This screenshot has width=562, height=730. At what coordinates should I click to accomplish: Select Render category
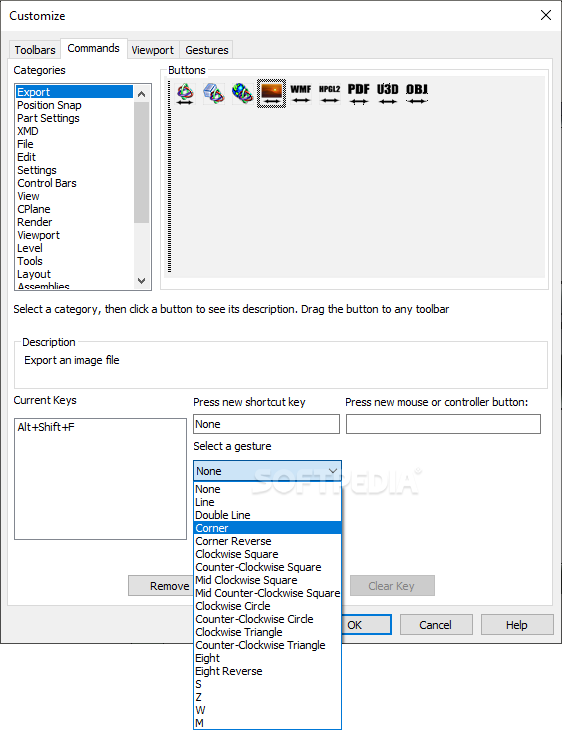click(74, 222)
